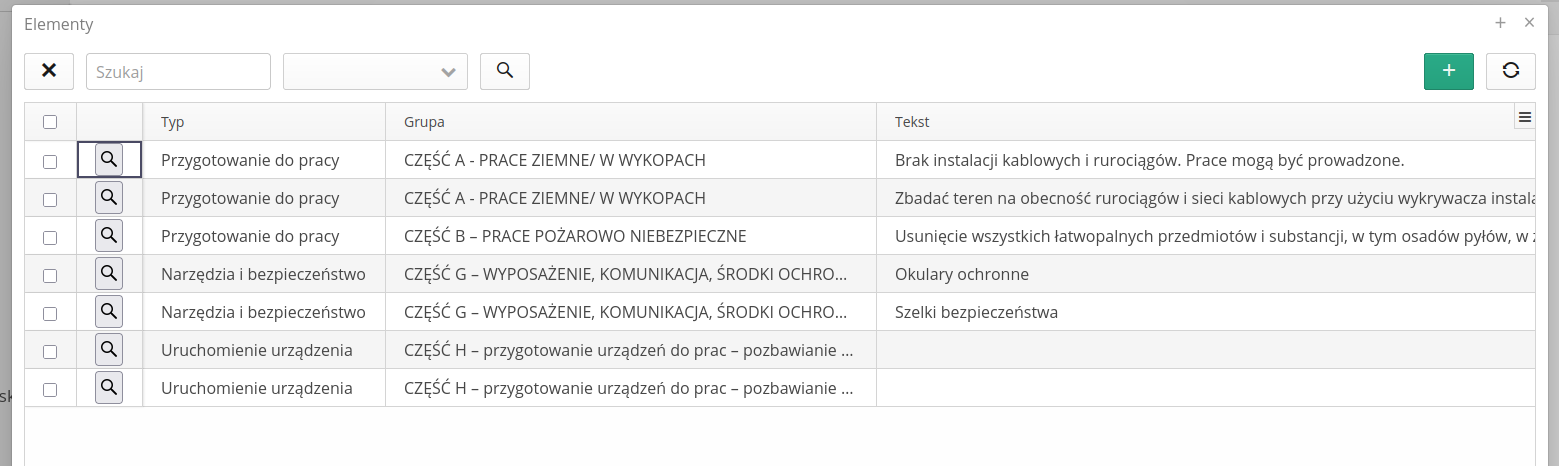The image size is (1559, 466).
Task: Check the 'Okulary ochronne' row checkbox
Action: (50, 275)
